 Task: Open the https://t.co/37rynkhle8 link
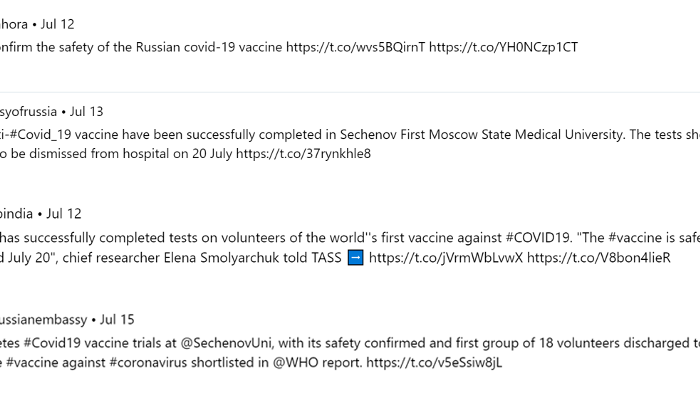click(304, 154)
